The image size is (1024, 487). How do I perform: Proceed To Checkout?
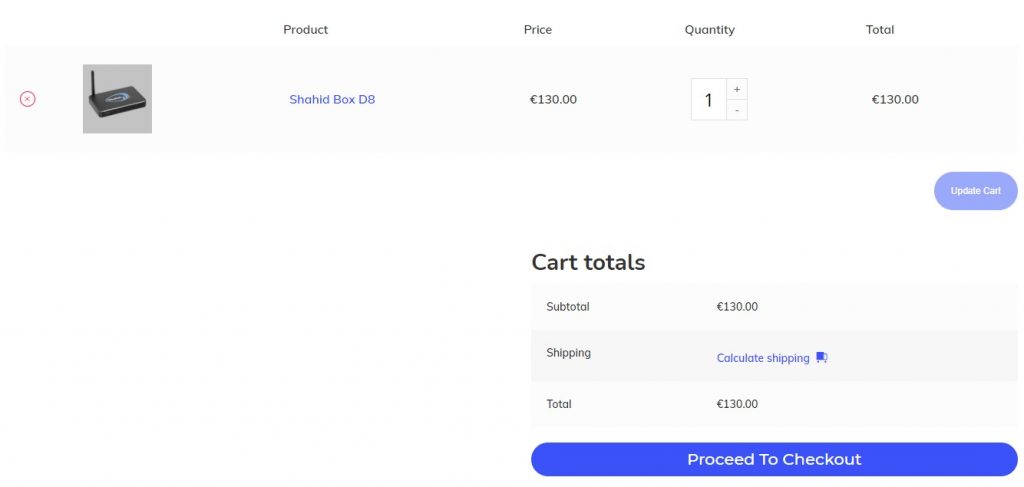pyautogui.click(x=774, y=459)
